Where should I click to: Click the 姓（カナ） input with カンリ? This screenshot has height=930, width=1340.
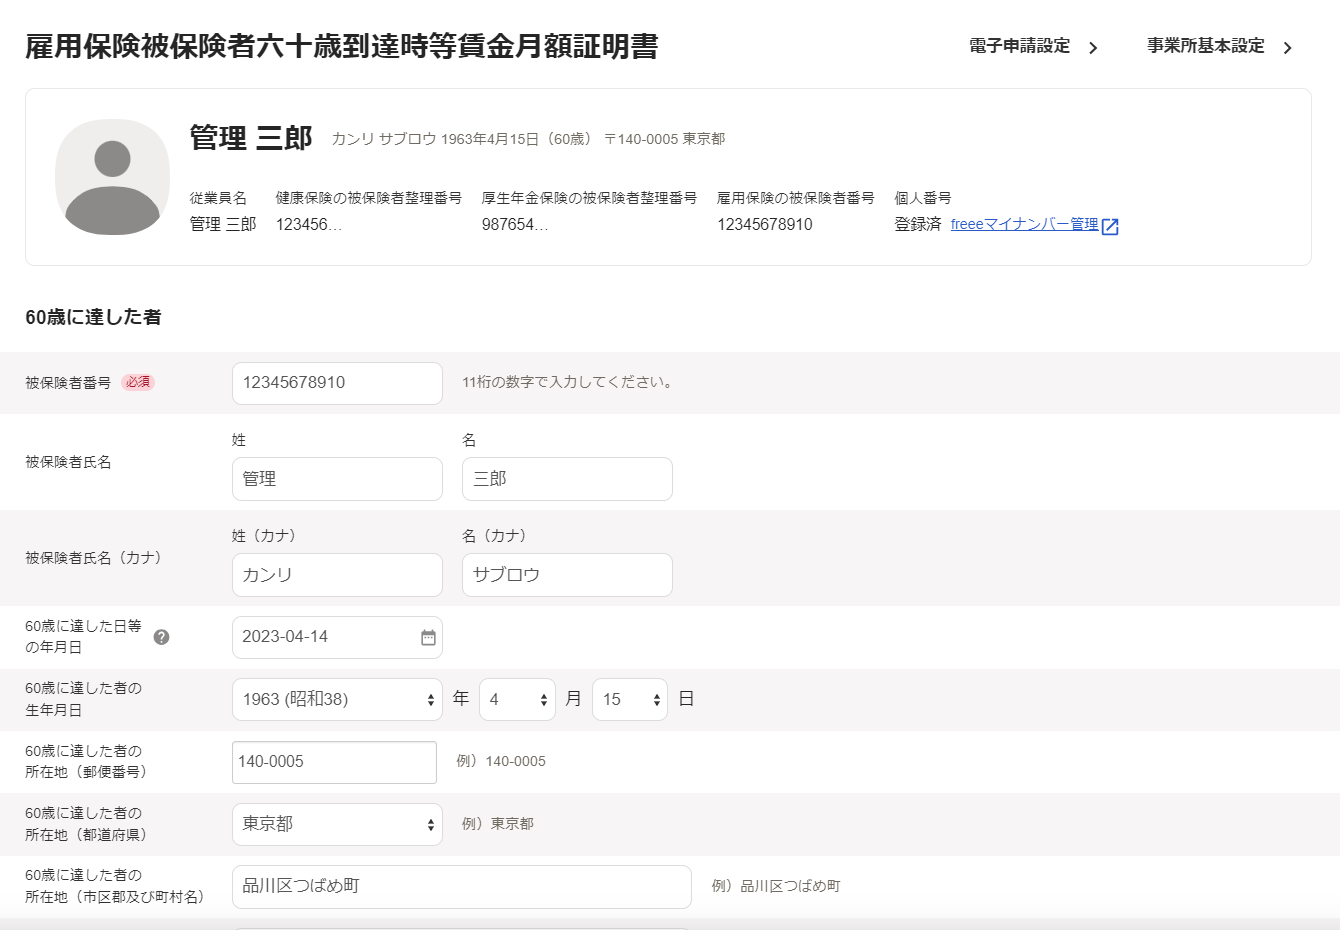pos(337,575)
